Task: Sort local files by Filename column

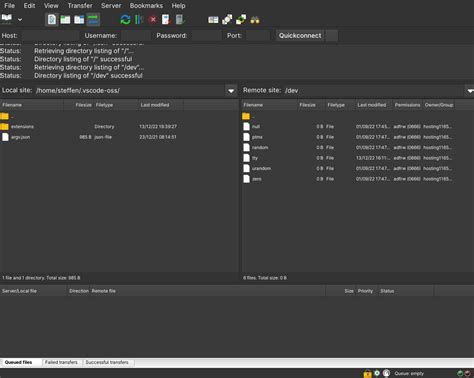Action: (32, 105)
